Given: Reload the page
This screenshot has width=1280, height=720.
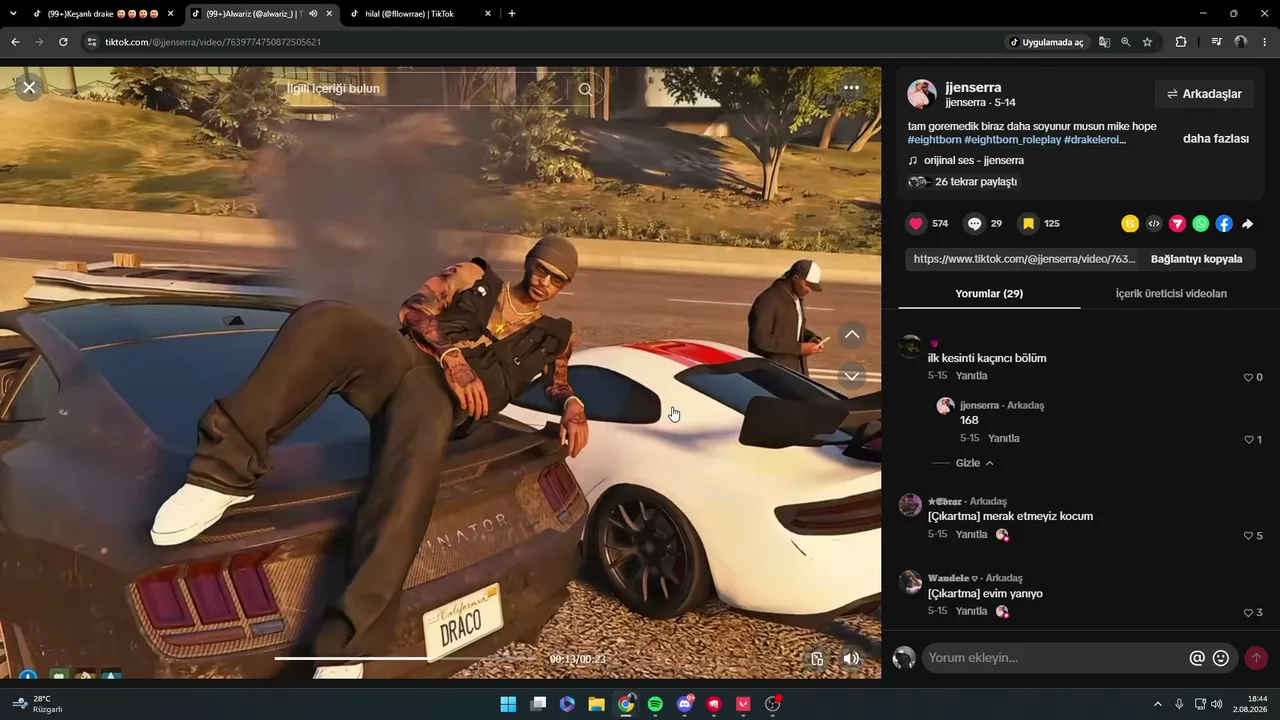Looking at the screenshot, I should [63, 42].
